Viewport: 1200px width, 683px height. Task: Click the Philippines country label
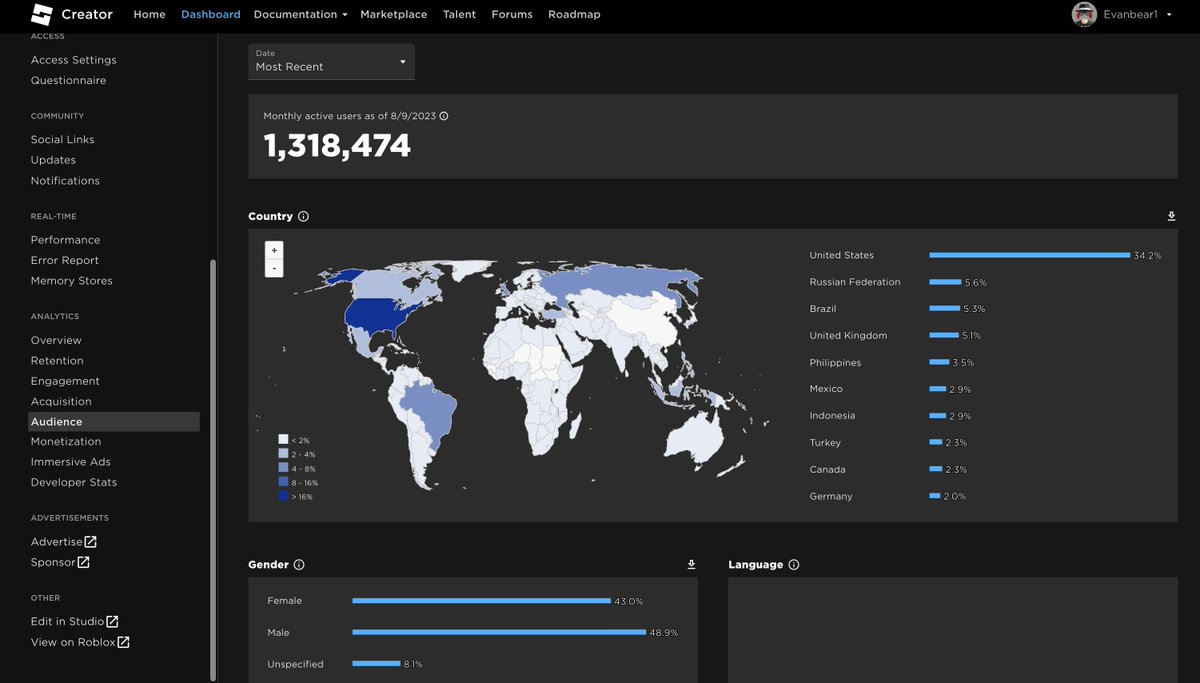click(835, 362)
